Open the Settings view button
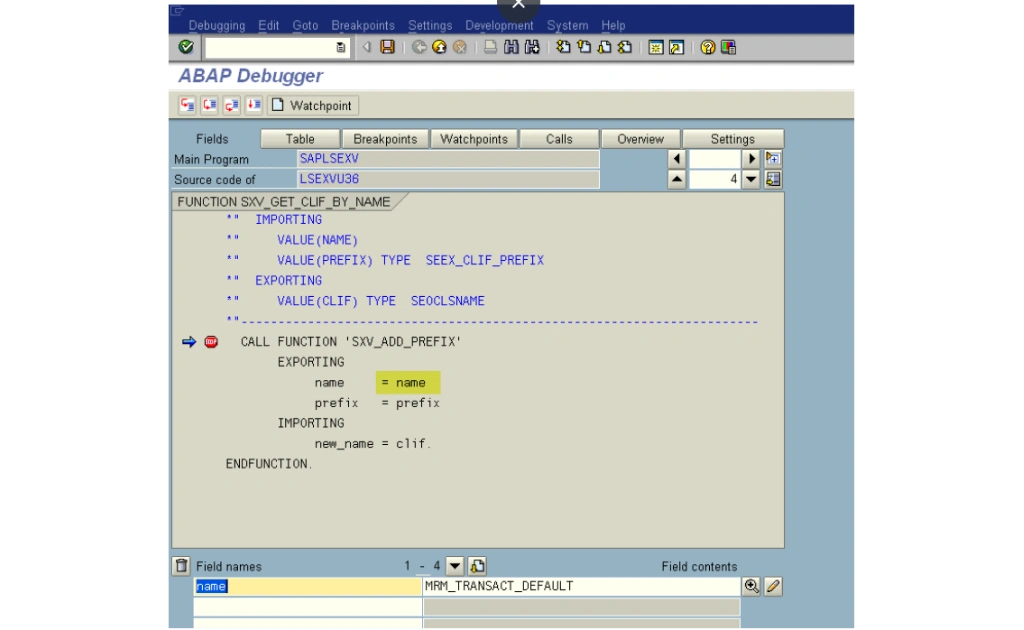Image resolution: width=1024 pixels, height=630 pixels. tap(733, 139)
